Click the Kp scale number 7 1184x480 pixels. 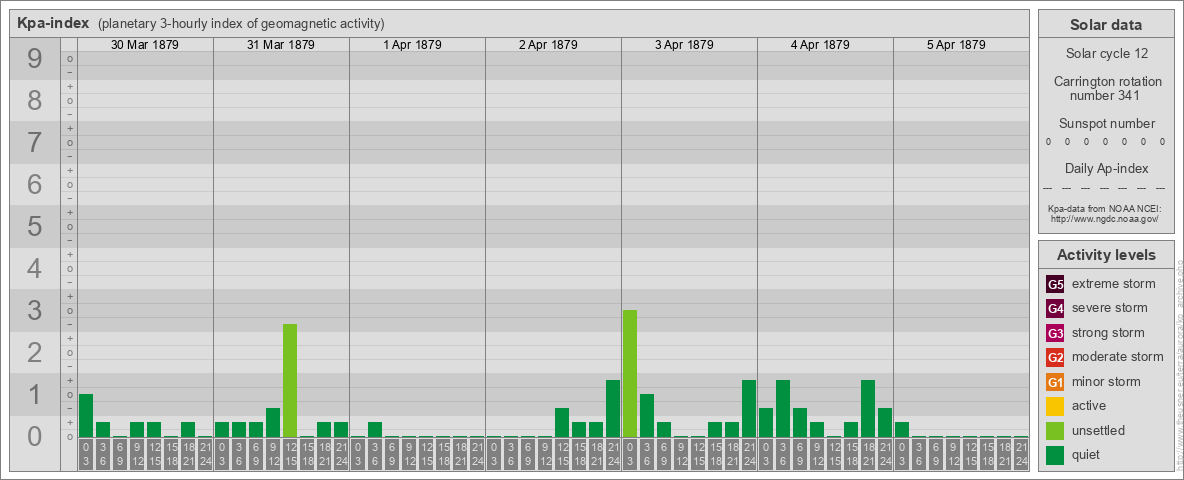point(34,142)
